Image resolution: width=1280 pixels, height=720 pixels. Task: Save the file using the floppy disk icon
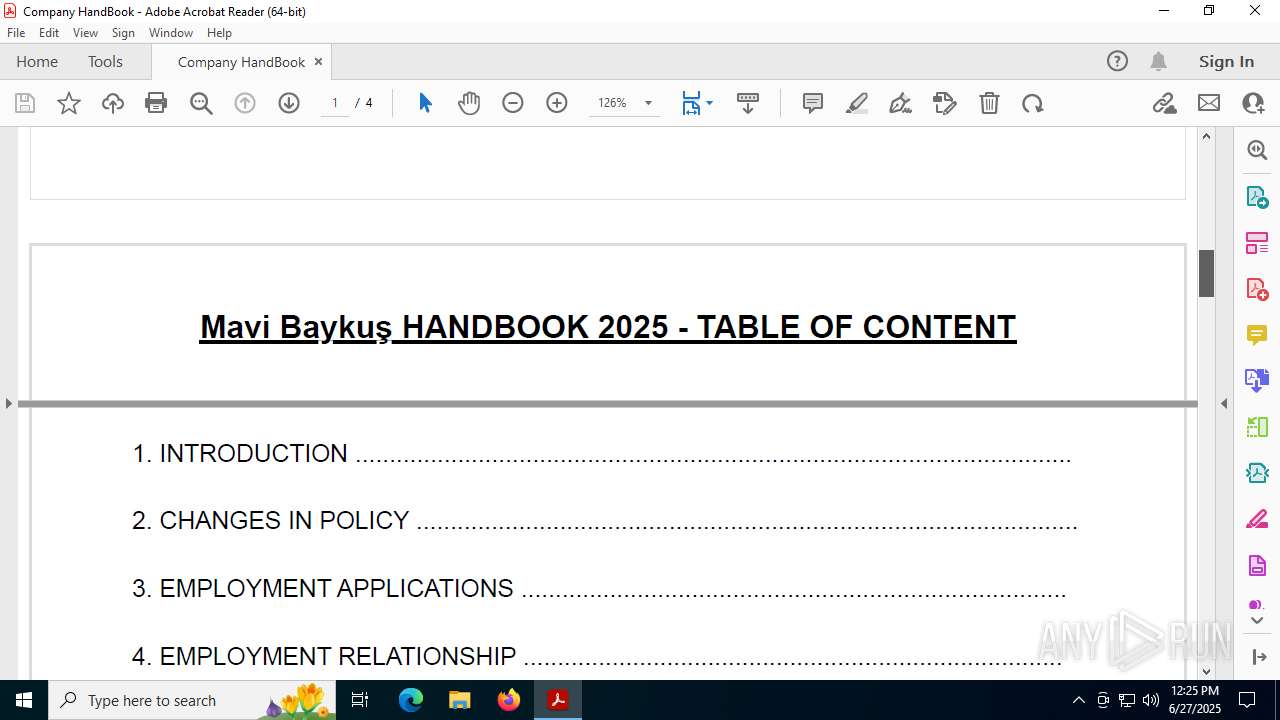pyautogui.click(x=25, y=103)
